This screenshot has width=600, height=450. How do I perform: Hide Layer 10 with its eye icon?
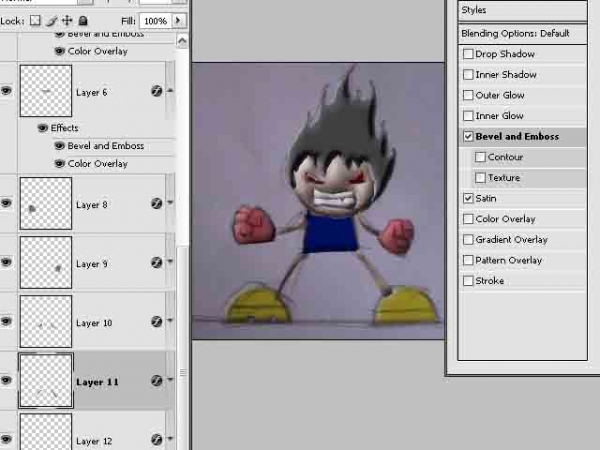6,321
